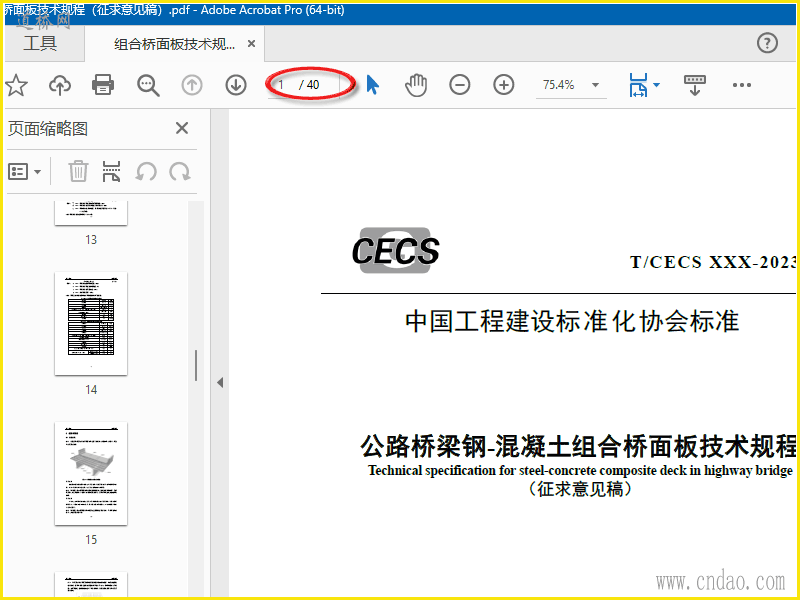800x600 pixels.
Task: Switch to the 组合桥面板技术规... document tab
Action: tap(174, 44)
